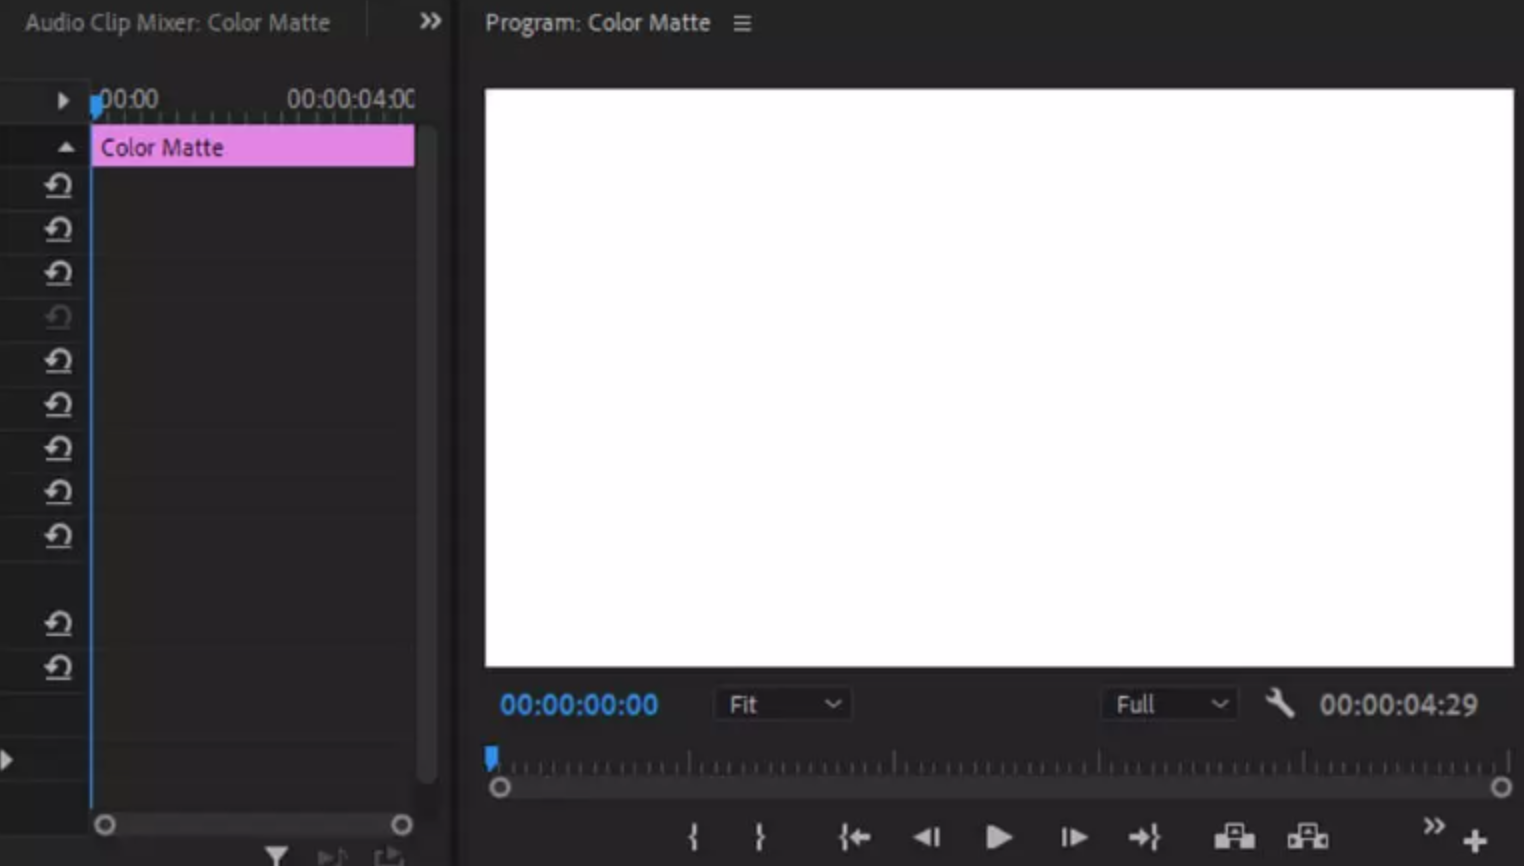Open the Fit zoom level dropdown
The height and width of the screenshot is (866, 1524).
(x=782, y=704)
